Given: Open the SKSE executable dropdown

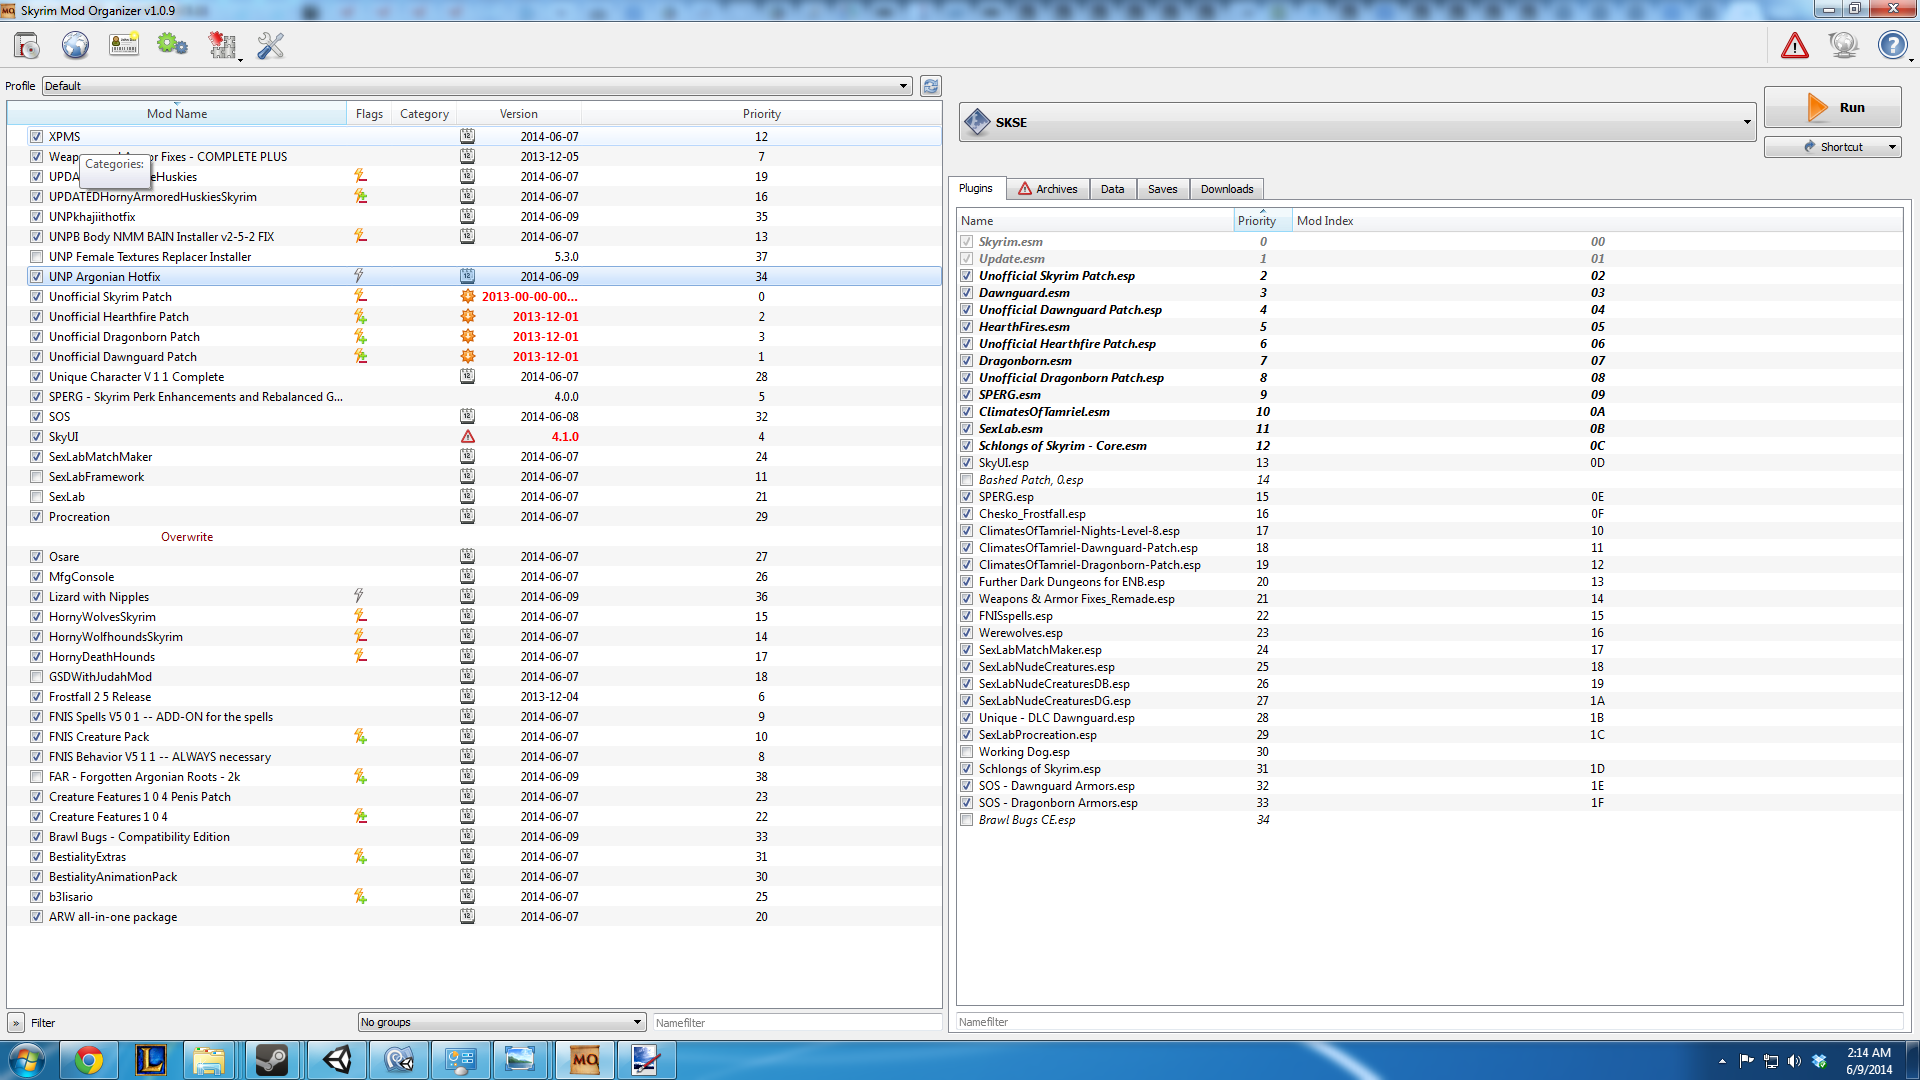Looking at the screenshot, I should click(1357, 122).
